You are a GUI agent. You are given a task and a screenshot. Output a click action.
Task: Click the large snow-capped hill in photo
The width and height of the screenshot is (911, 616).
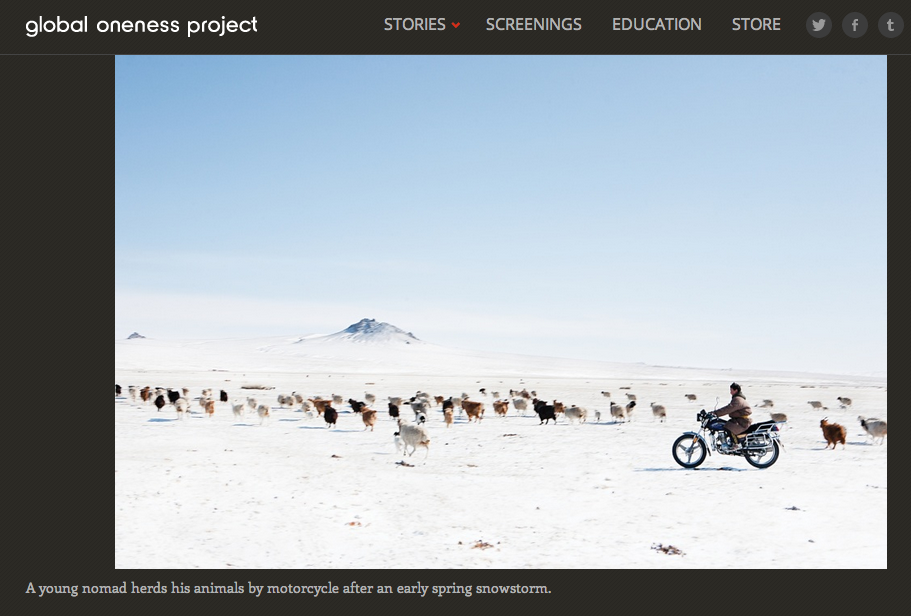click(366, 331)
